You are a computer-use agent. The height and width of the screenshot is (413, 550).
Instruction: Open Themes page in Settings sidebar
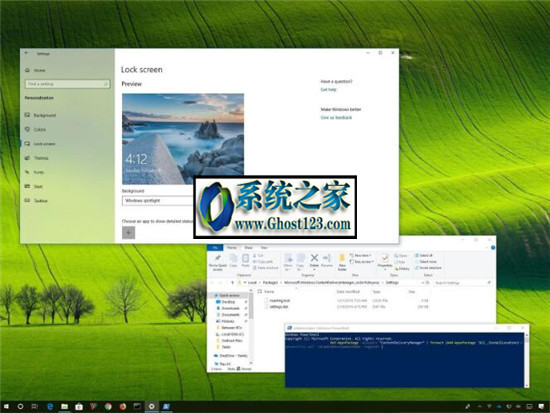pyautogui.click(x=36, y=158)
